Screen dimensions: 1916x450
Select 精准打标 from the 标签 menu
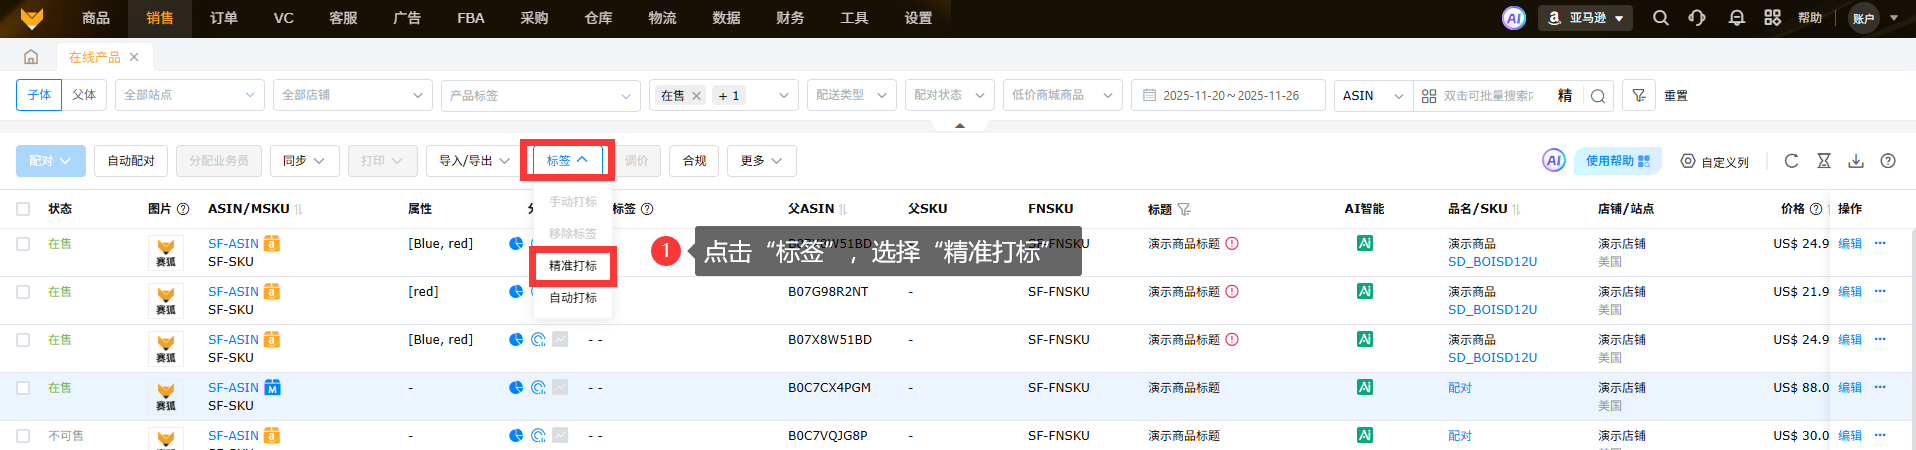pyautogui.click(x=573, y=266)
